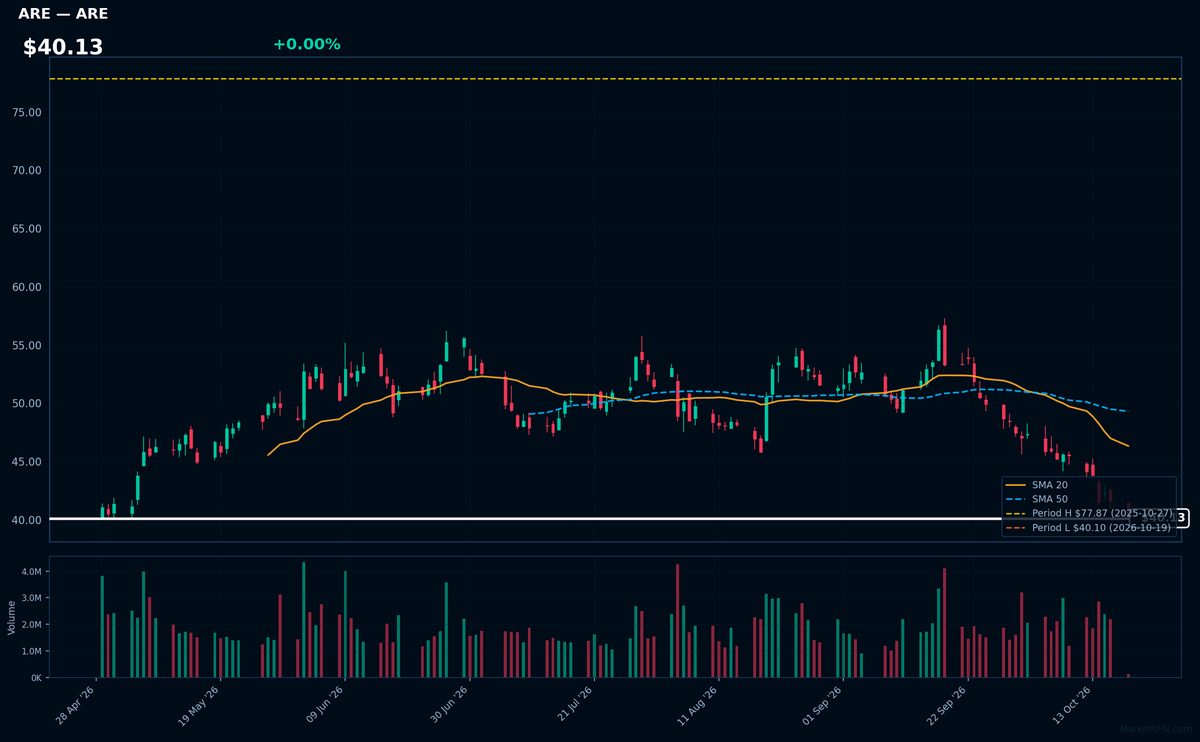Click the 22 Sep '26 date label
Viewport: 1200px width, 742px height.
pyautogui.click(x=945, y=705)
